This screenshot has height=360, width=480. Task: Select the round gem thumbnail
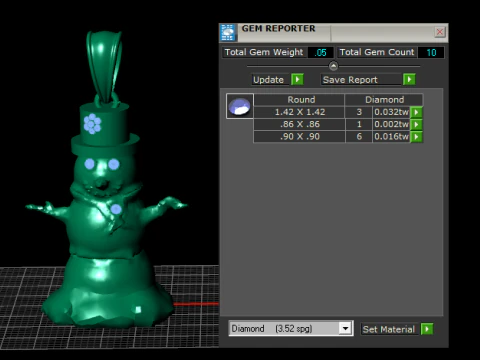pyautogui.click(x=240, y=106)
